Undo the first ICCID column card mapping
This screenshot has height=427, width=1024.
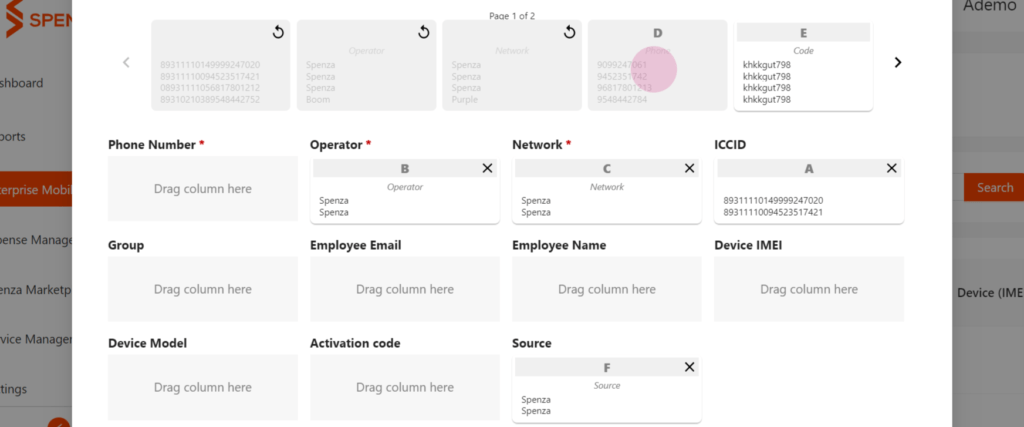[278, 32]
